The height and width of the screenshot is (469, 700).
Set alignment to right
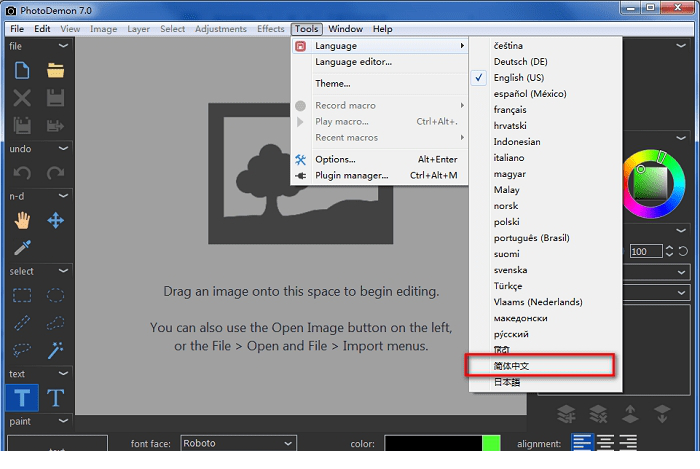(x=628, y=442)
